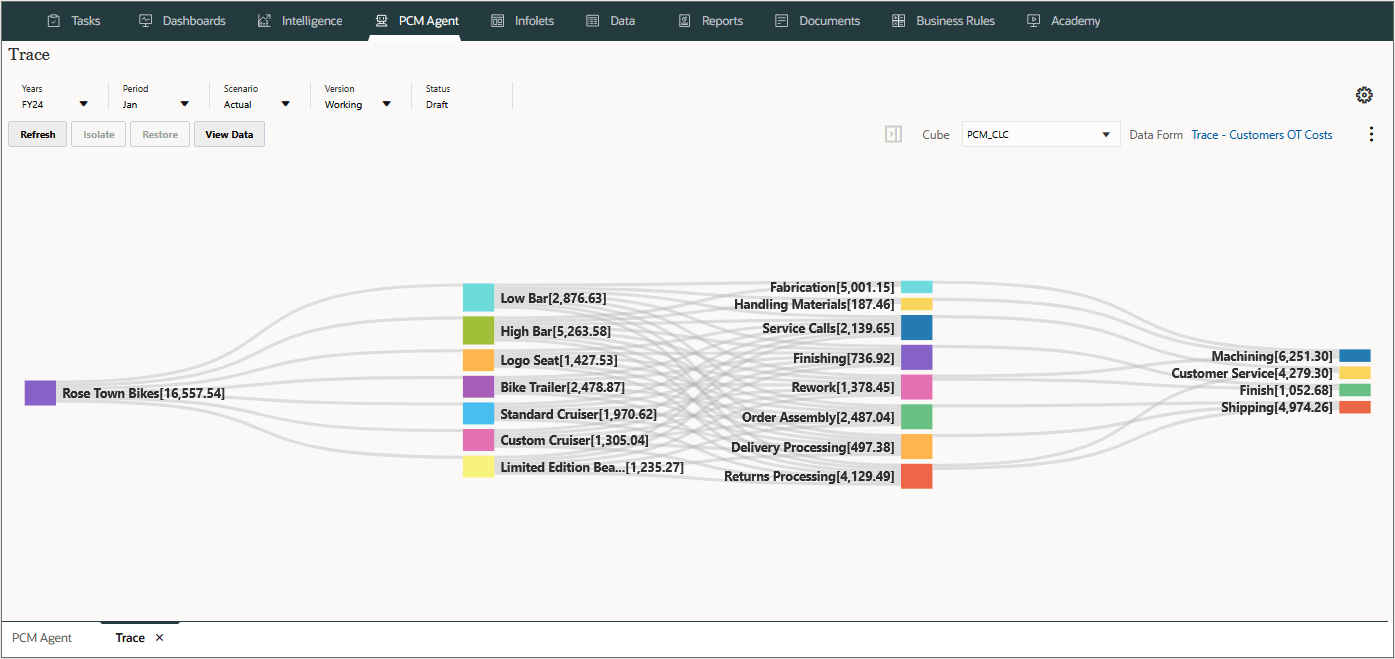Click the Refresh button
1395x659 pixels.
(38, 134)
